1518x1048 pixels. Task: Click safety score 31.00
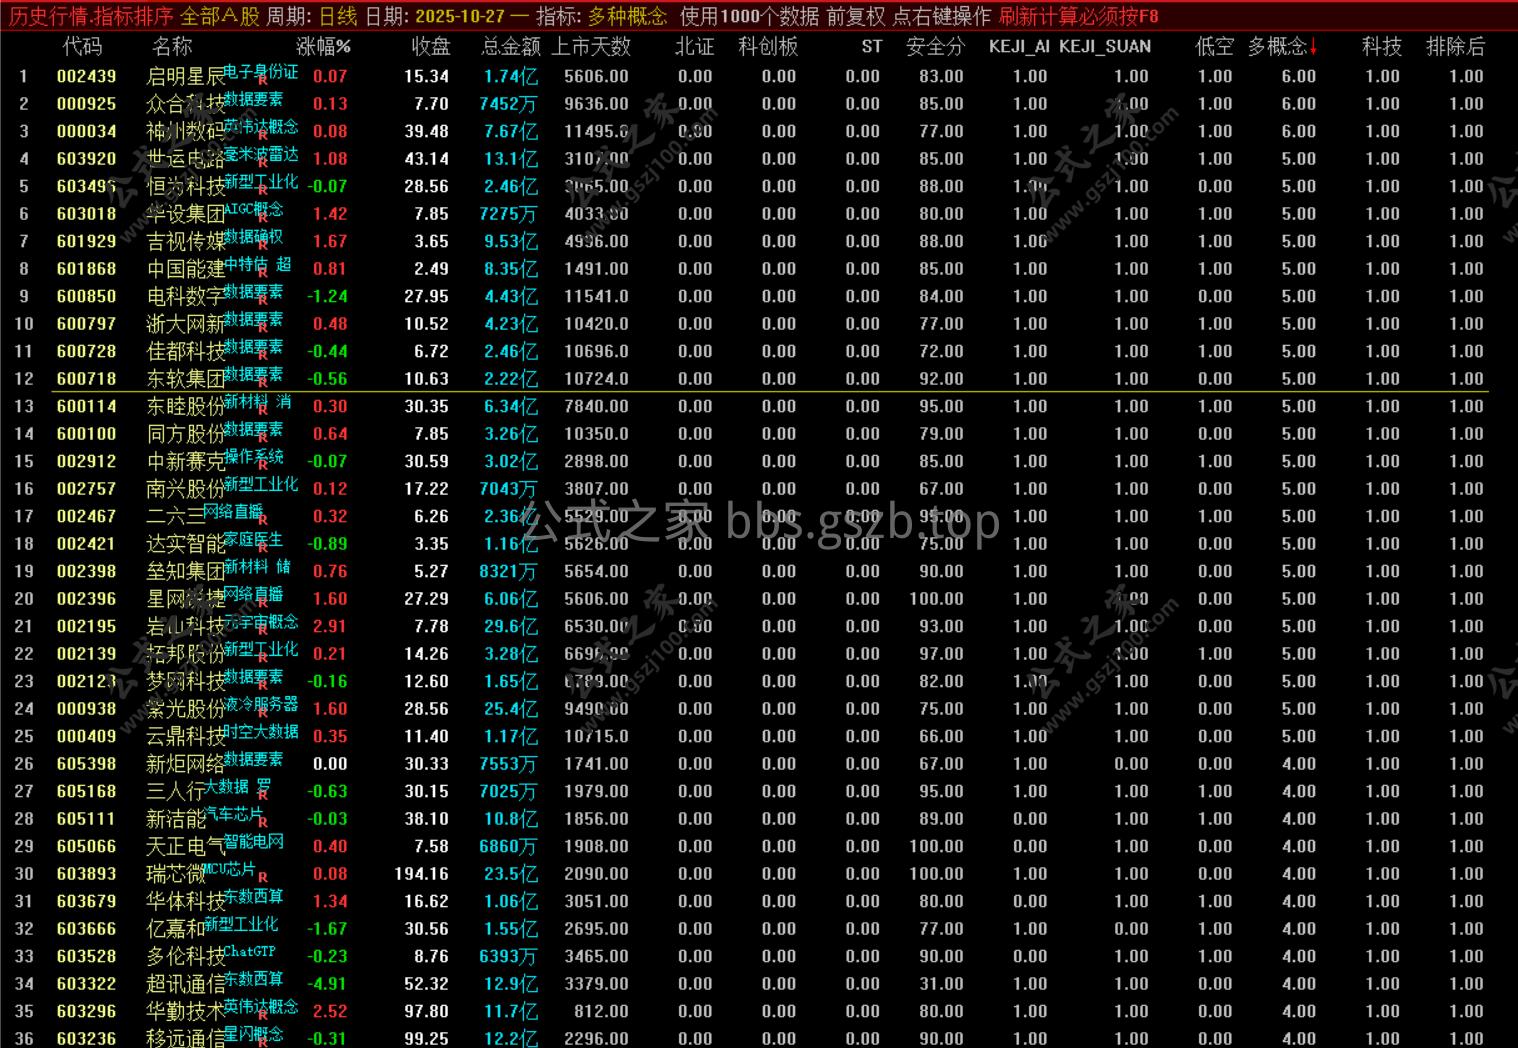(942, 984)
